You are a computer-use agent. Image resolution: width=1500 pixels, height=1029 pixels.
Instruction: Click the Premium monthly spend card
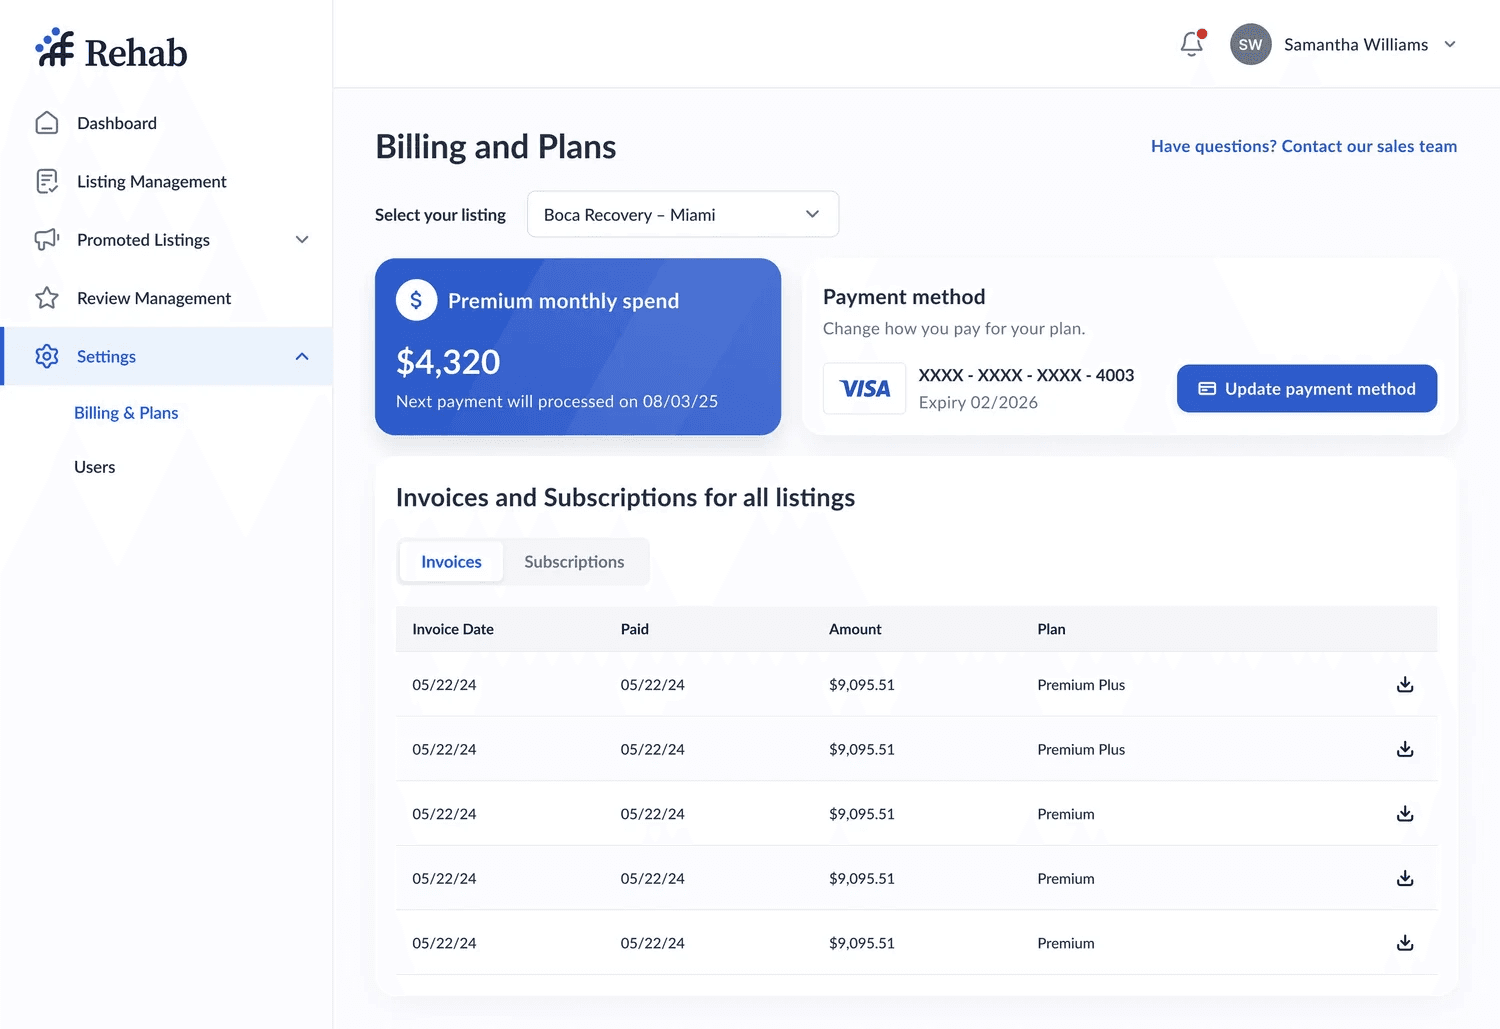(578, 346)
